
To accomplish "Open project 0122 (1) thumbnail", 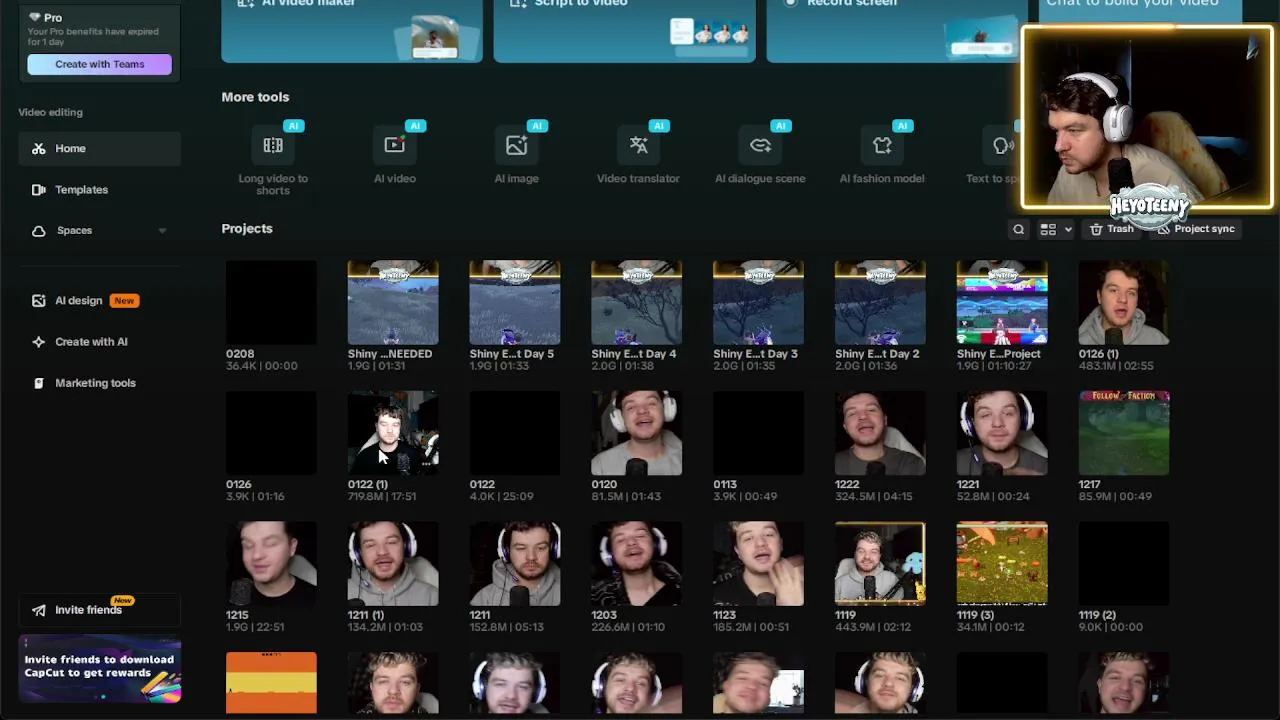I will pyautogui.click(x=393, y=433).
